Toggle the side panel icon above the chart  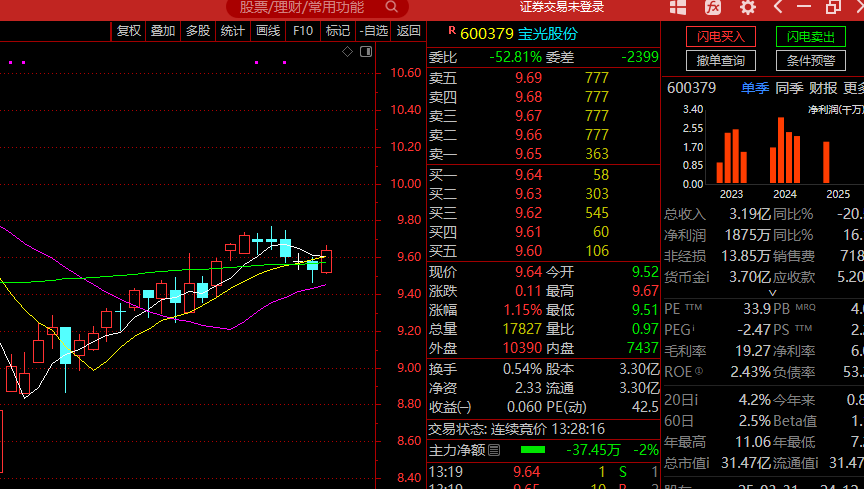click(x=366, y=52)
